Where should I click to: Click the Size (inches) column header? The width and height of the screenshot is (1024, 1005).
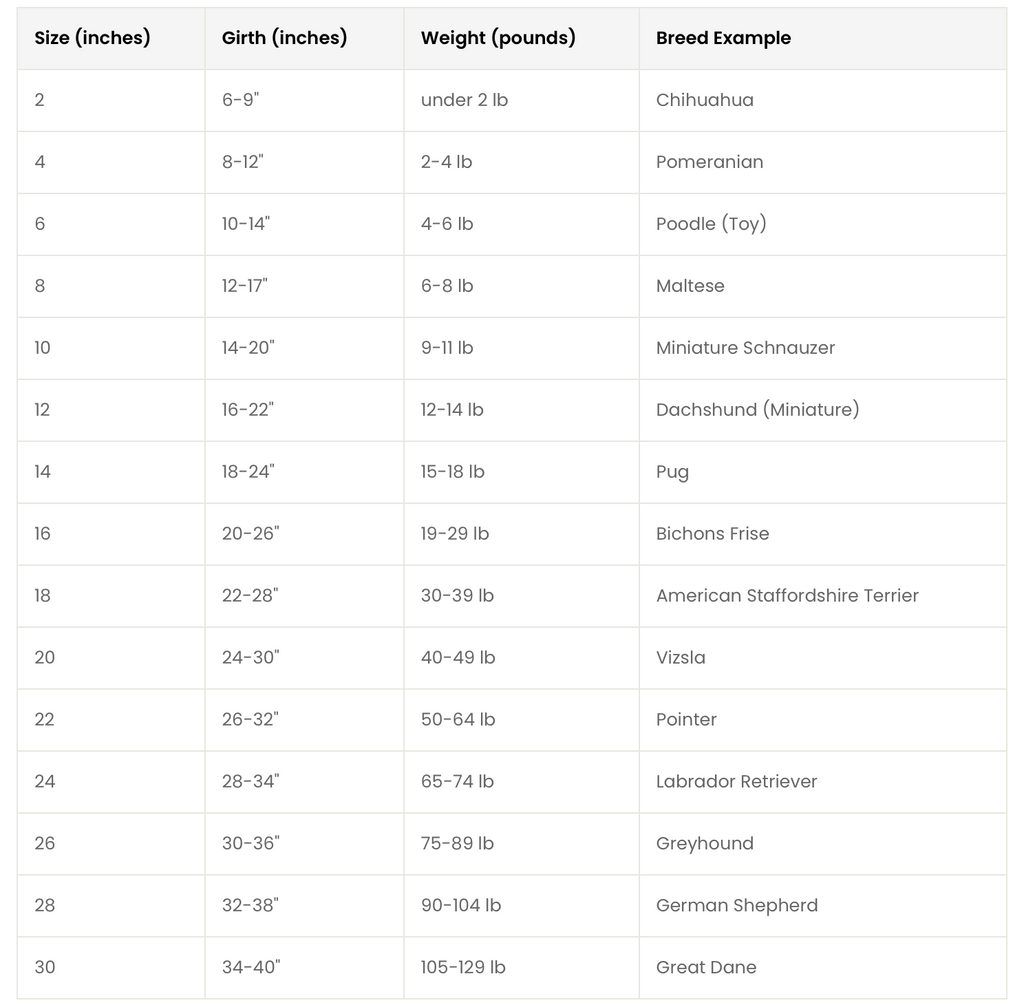[x=111, y=39]
